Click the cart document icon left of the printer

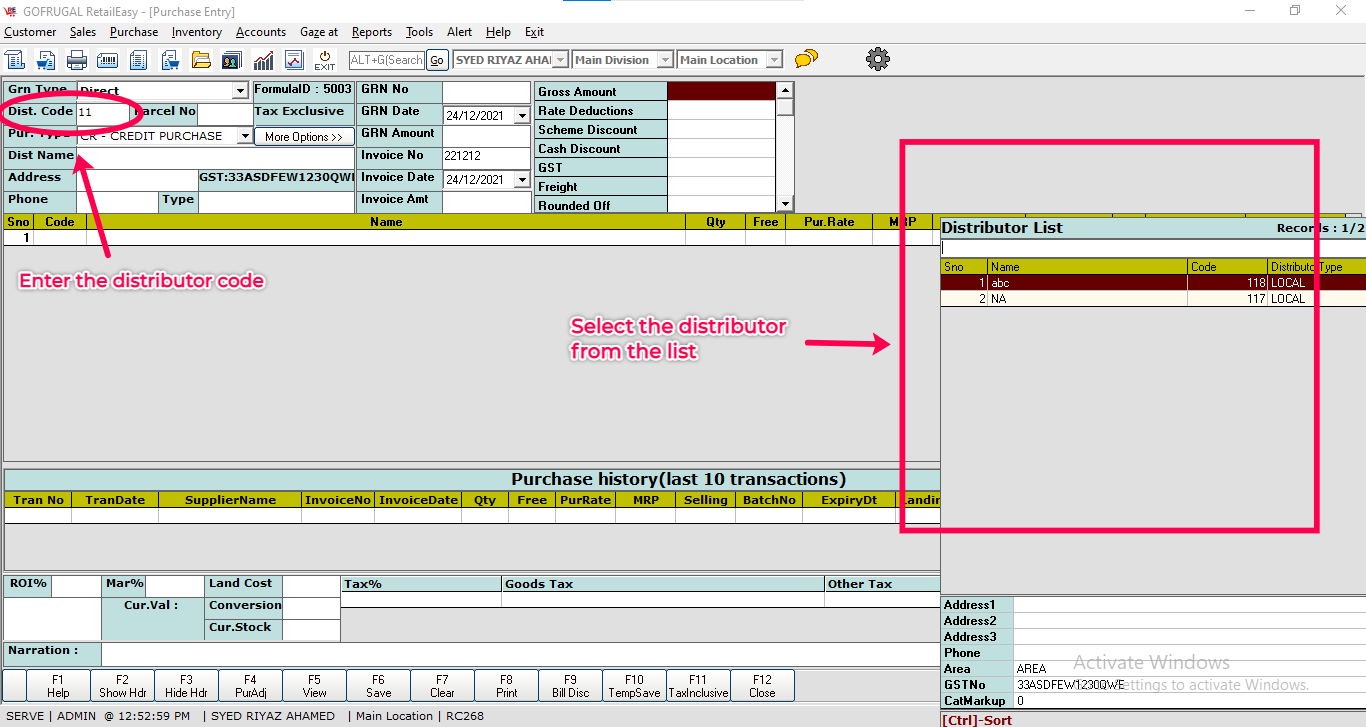tap(46, 60)
